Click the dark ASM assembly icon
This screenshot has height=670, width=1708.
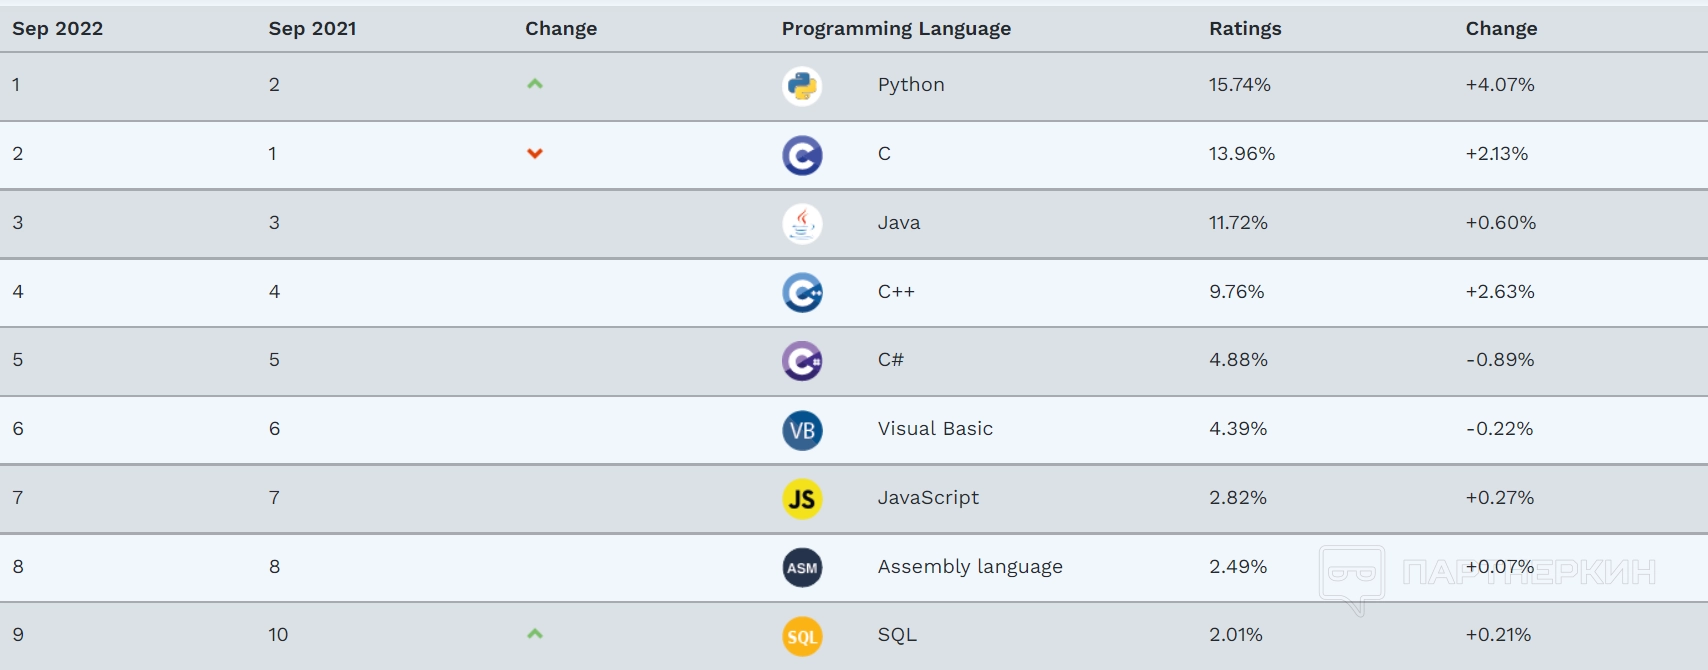coord(802,568)
